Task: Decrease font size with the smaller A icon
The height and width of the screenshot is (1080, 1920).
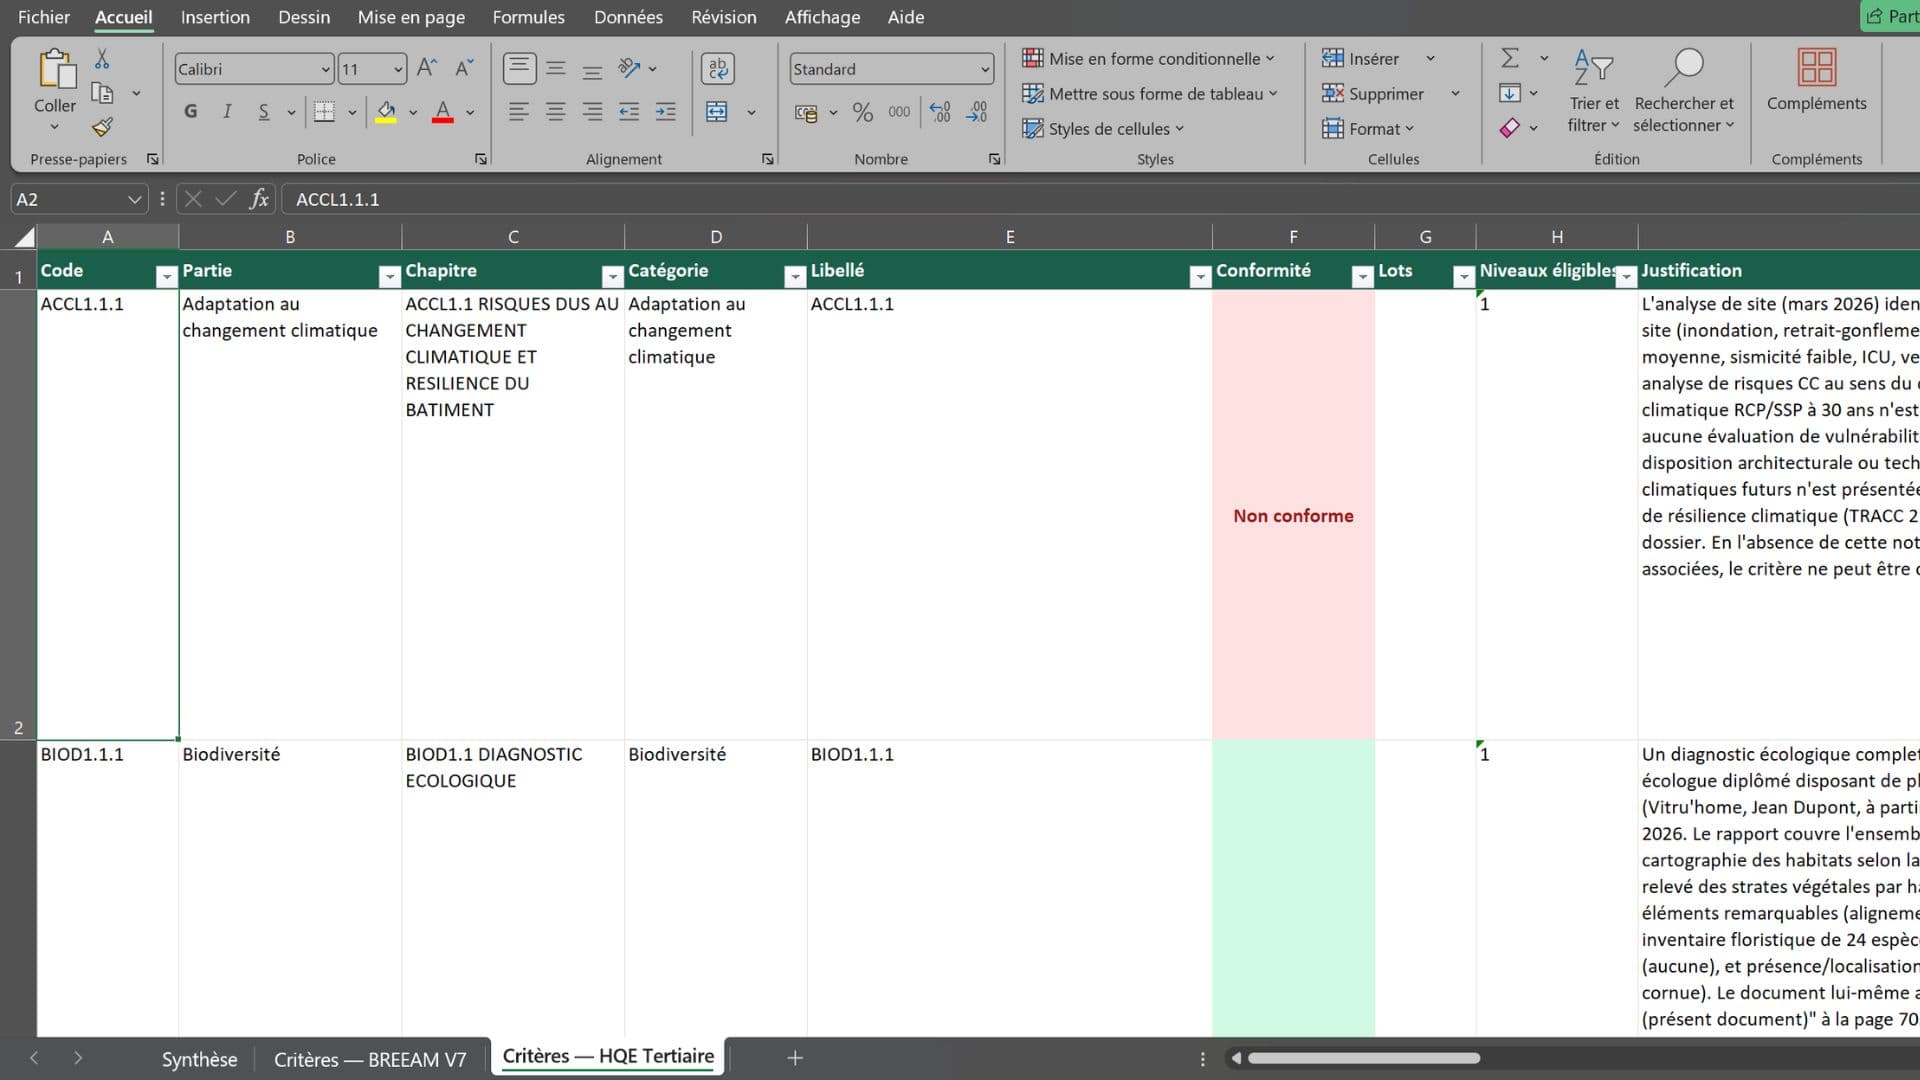Action: tap(464, 68)
